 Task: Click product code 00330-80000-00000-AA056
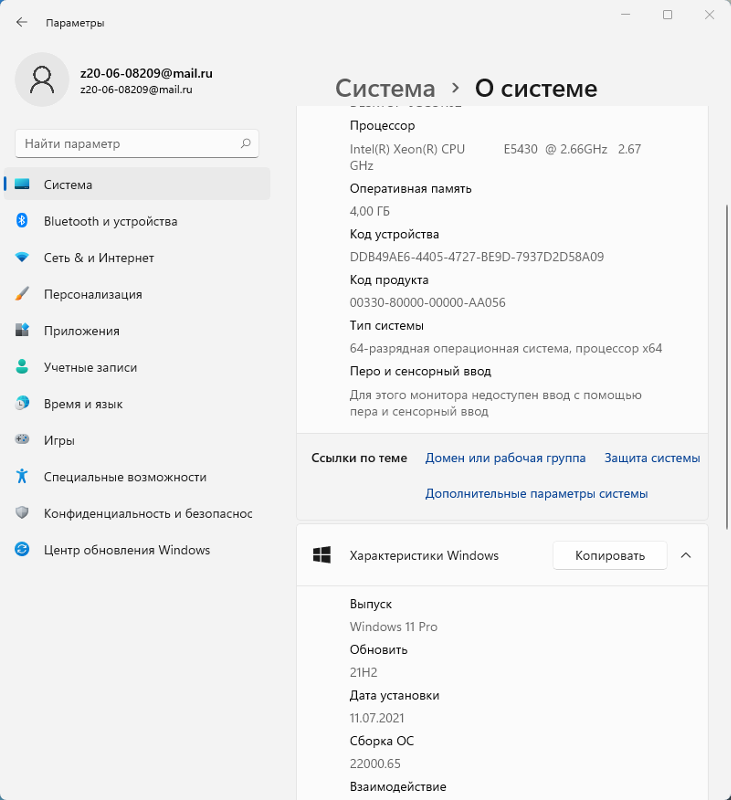tap(427, 303)
